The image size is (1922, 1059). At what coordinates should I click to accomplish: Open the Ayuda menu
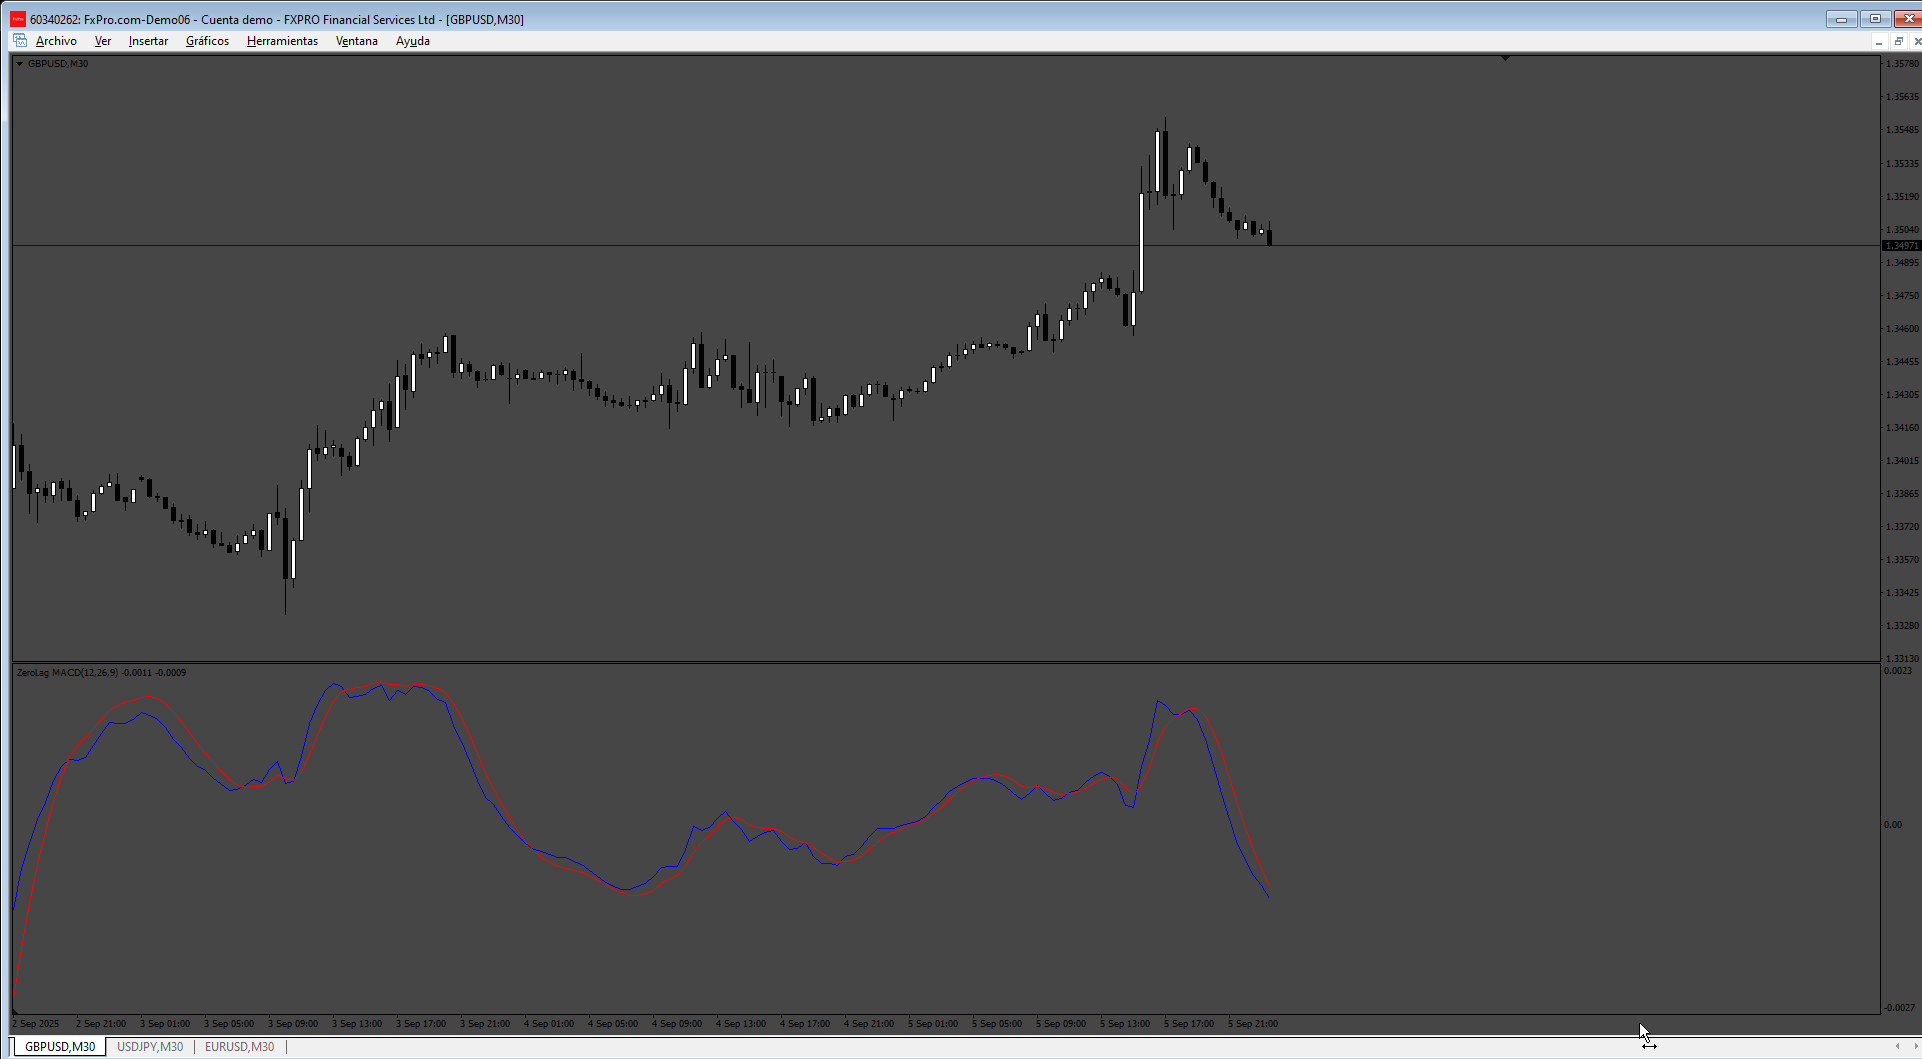(x=413, y=41)
